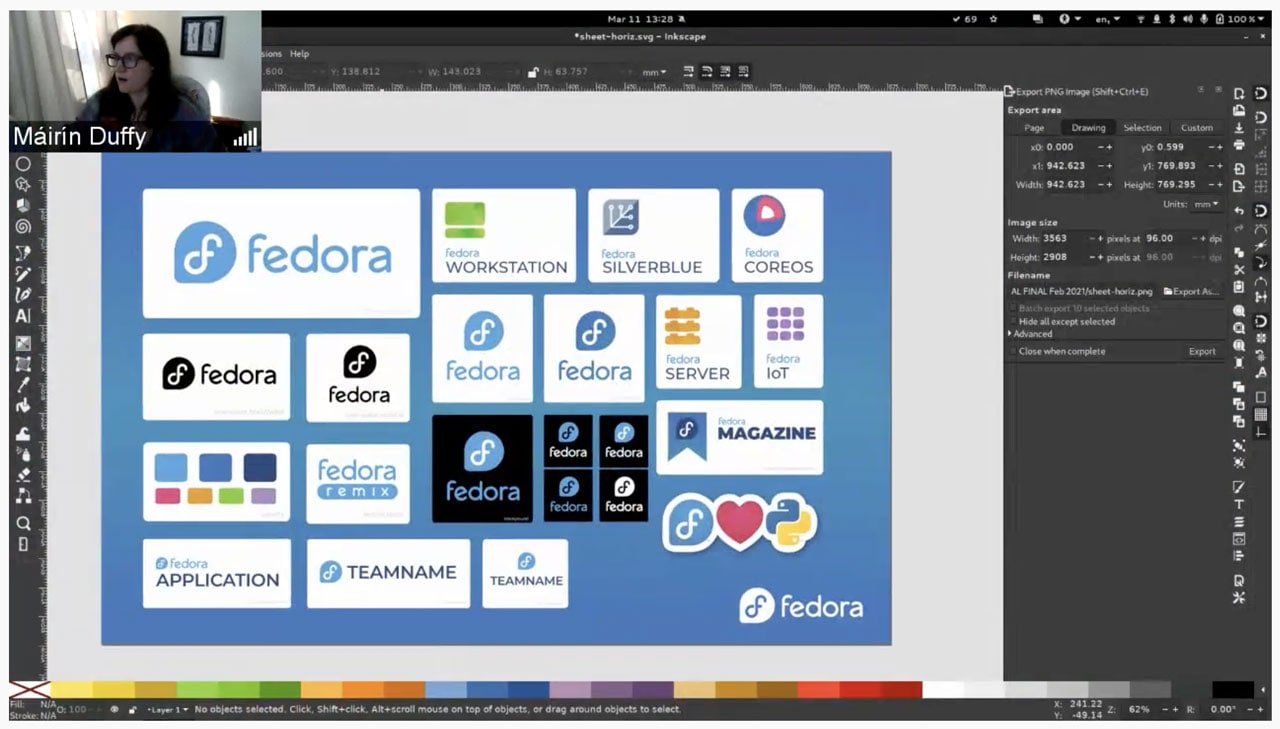Select the Star and polygon tool

click(23, 184)
